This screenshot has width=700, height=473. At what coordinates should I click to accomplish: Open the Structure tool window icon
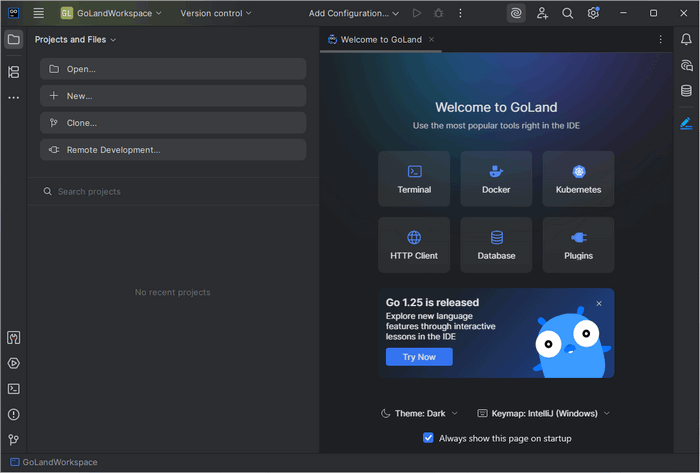pos(13,72)
